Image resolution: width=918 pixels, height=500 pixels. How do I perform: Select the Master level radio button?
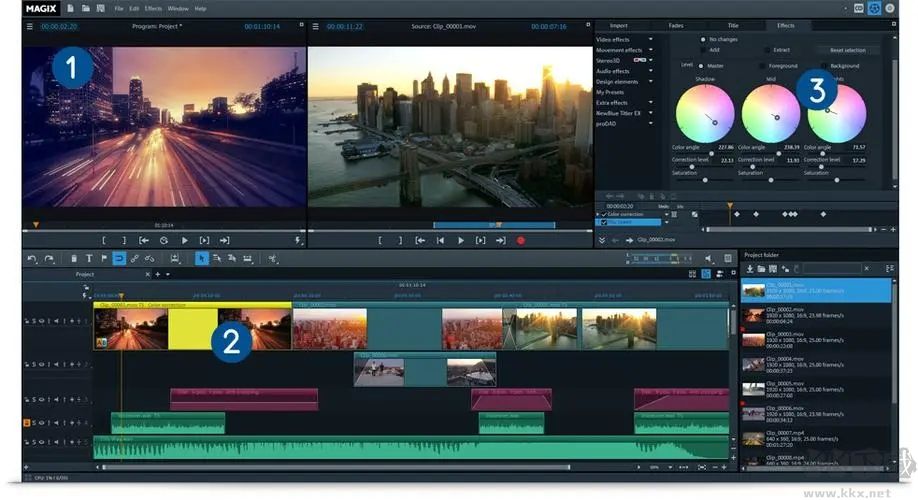point(700,65)
